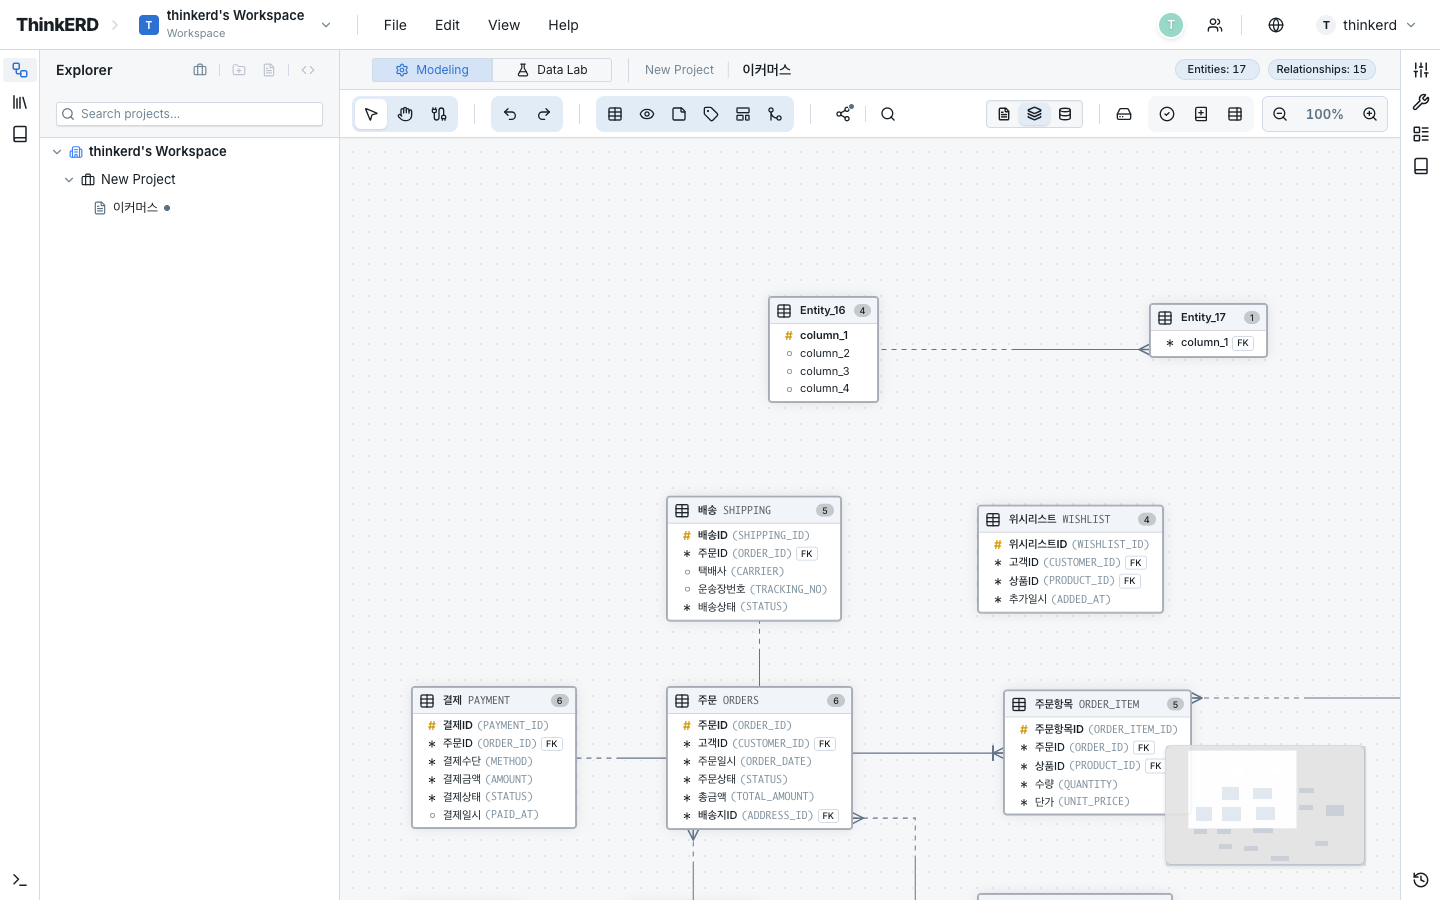The image size is (1440, 900).
Task: Click the minimap overview thumbnail
Action: coord(1265,805)
